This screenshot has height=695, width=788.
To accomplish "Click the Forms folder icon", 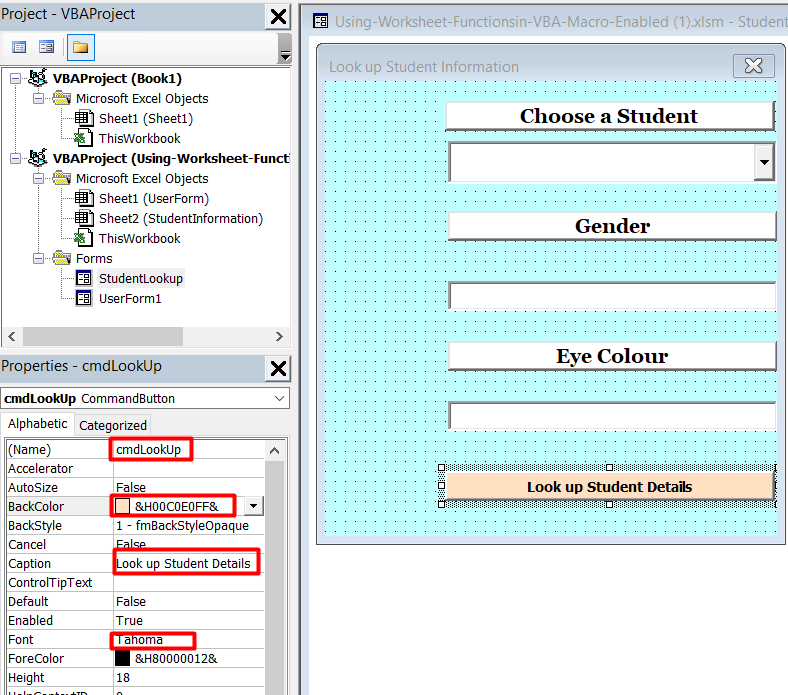I will click(62, 258).
